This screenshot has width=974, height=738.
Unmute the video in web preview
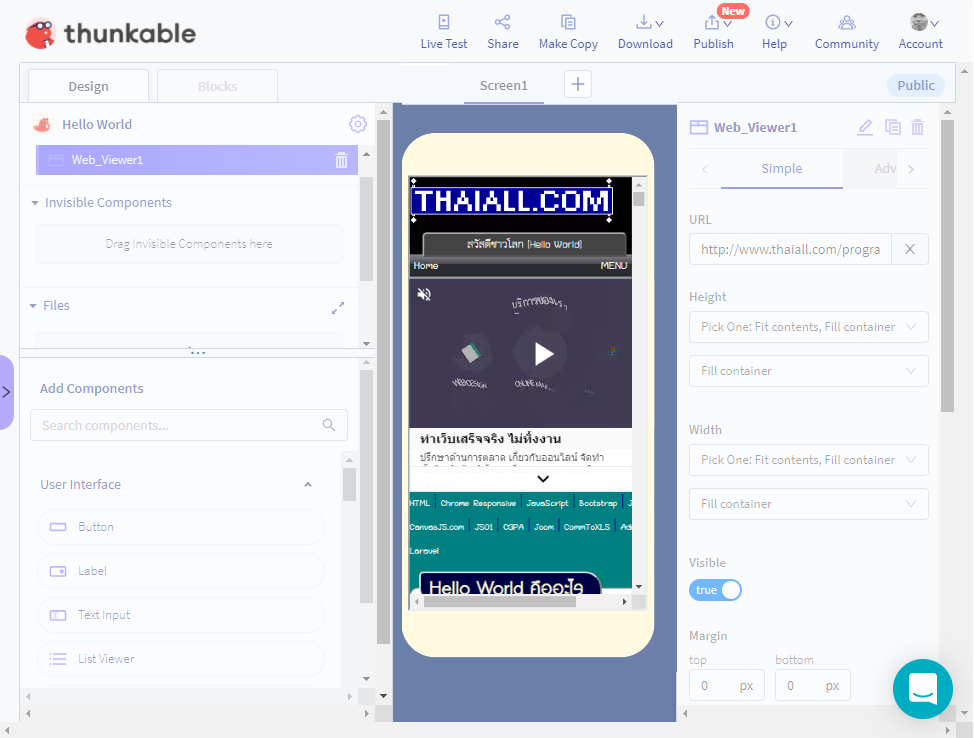(424, 294)
